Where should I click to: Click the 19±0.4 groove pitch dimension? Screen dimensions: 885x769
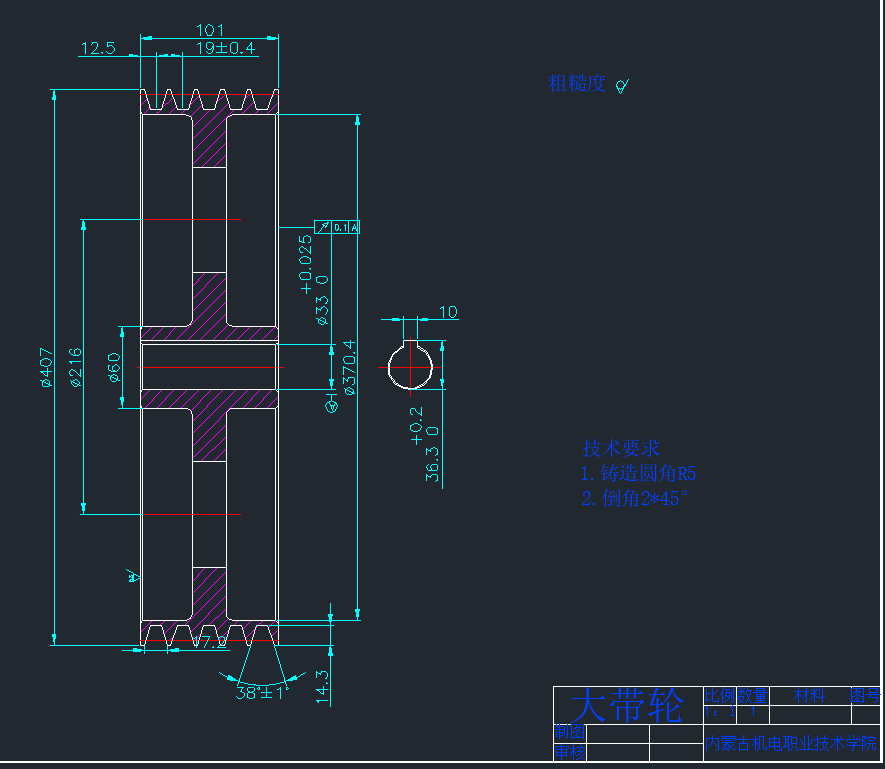225,48
